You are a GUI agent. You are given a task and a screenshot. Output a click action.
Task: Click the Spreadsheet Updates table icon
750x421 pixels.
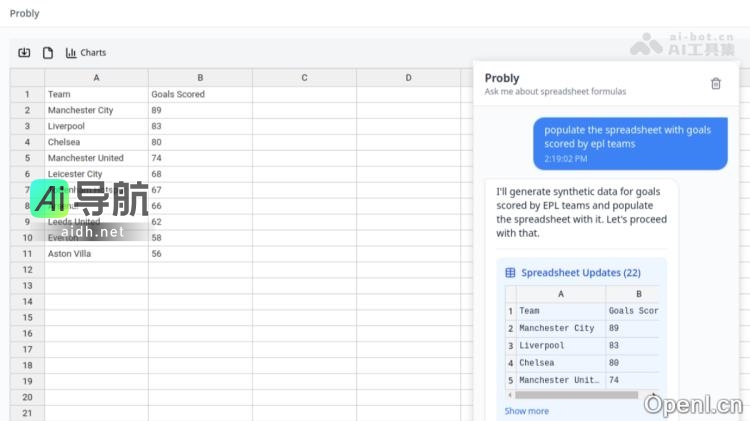pyautogui.click(x=510, y=272)
